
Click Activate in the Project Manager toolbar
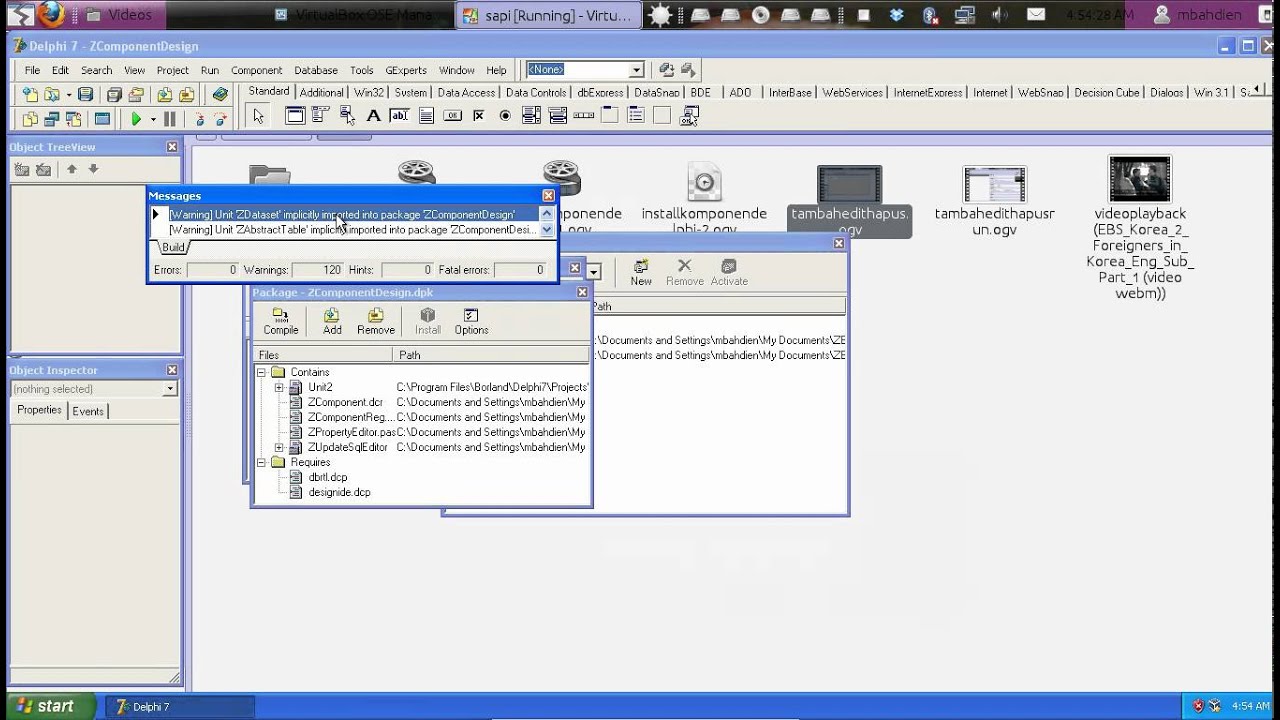(x=729, y=272)
